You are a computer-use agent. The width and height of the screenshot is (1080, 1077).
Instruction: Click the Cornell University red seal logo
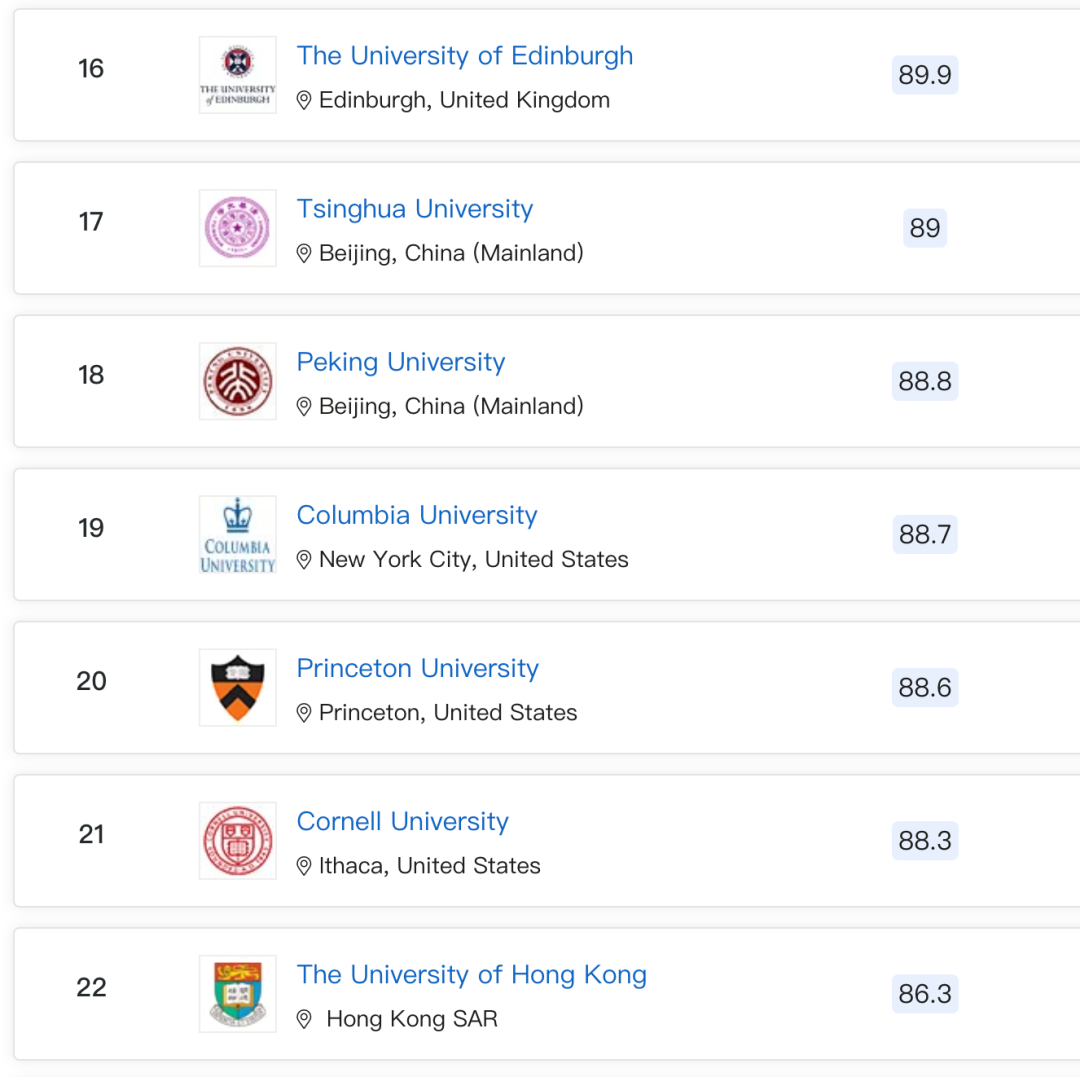pos(238,840)
